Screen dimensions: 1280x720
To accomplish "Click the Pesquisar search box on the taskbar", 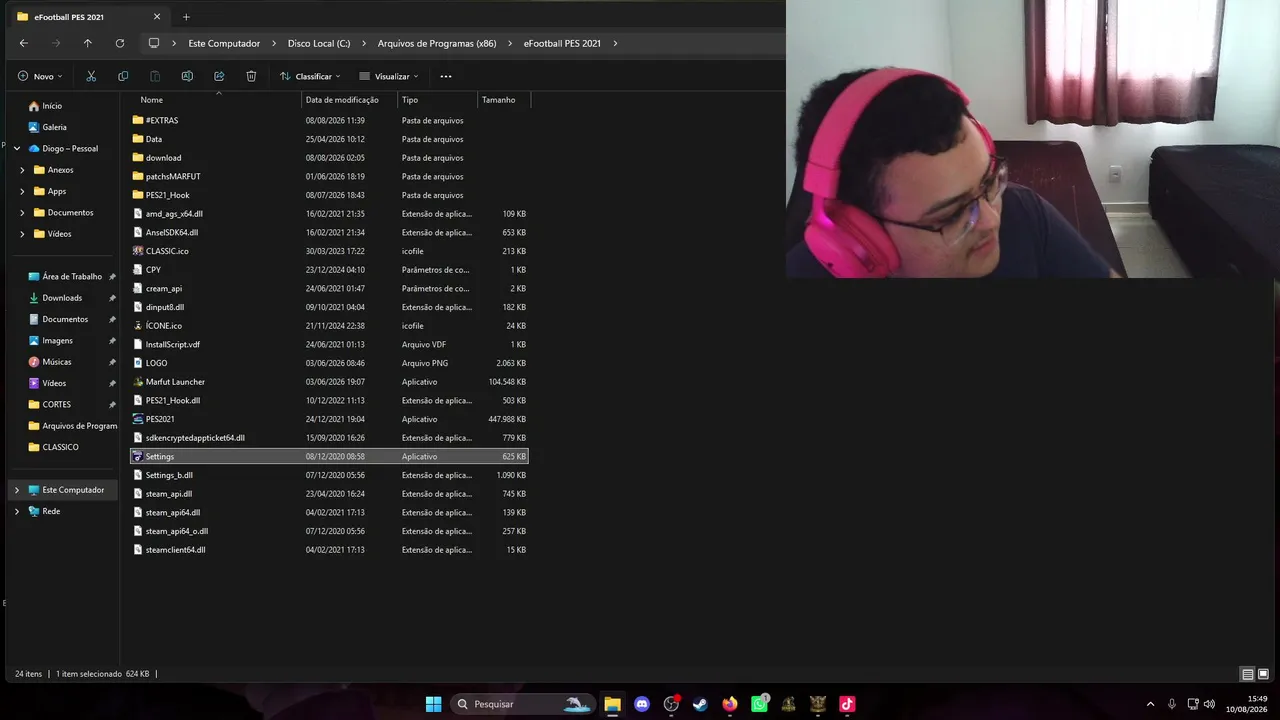I will point(522,704).
